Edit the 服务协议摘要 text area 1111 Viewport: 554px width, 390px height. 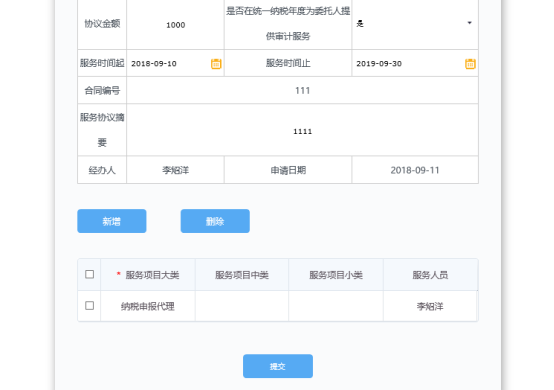point(302,131)
